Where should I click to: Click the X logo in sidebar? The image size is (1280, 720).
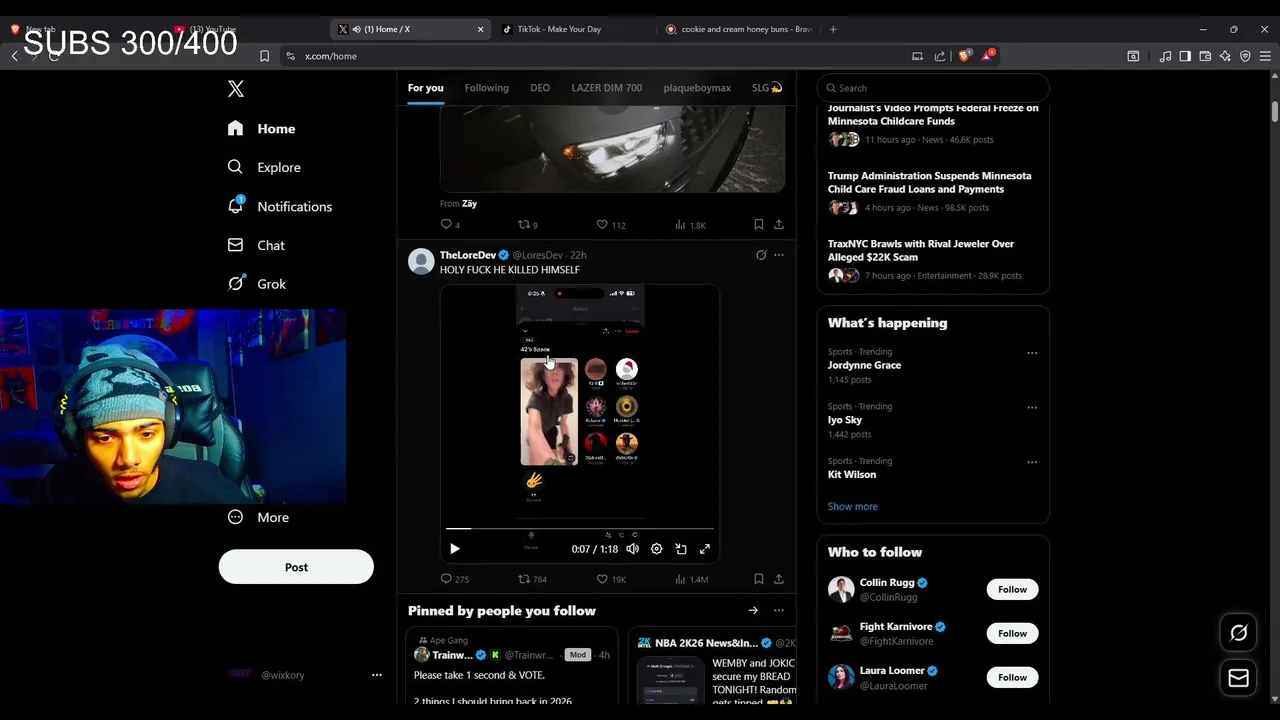click(x=236, y=89)
